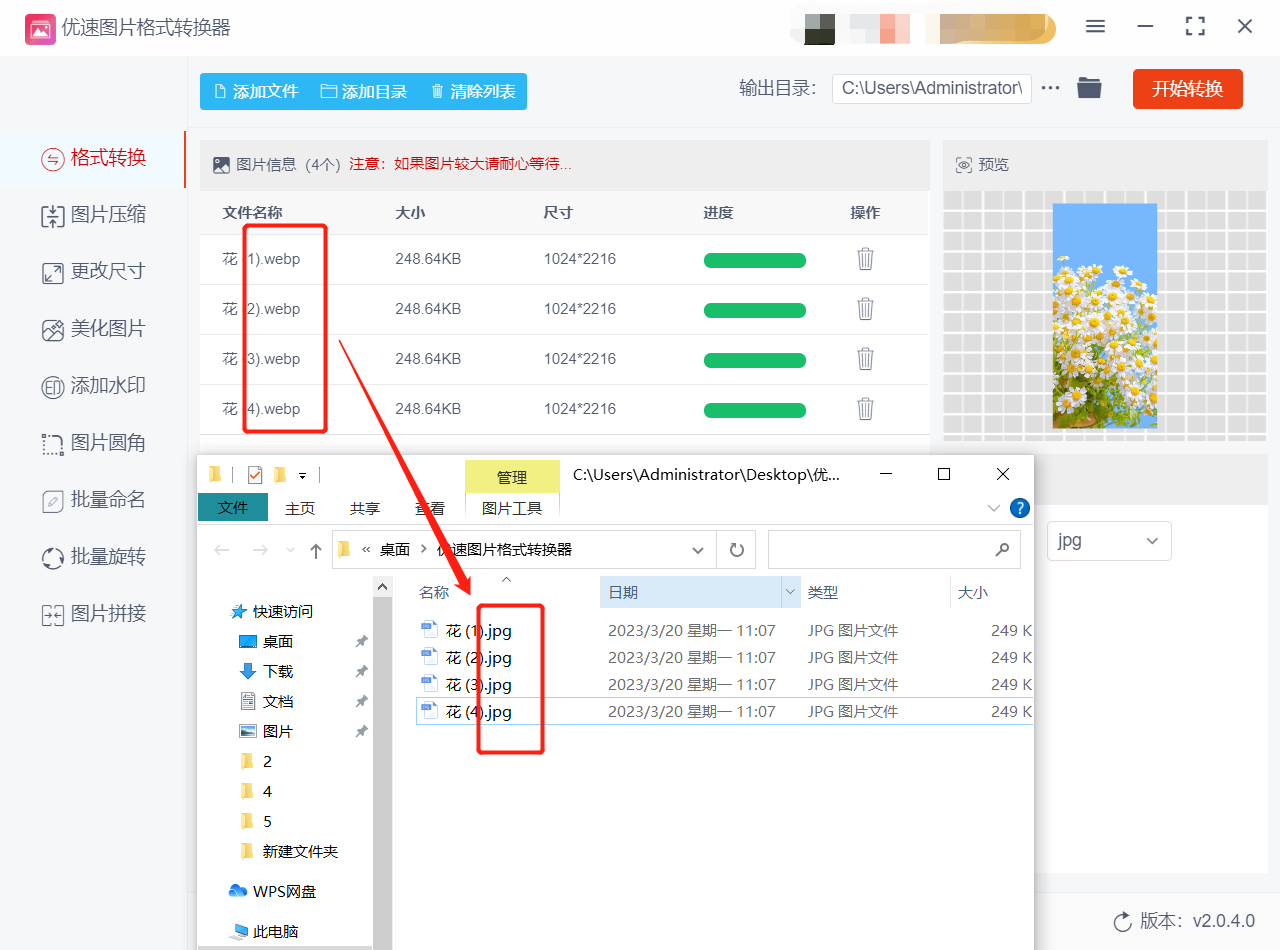The height and width of the screenshot is (950, 1280).
Task: Open the 更改尺寸 resize tool
Action: [x=92, y=273]
